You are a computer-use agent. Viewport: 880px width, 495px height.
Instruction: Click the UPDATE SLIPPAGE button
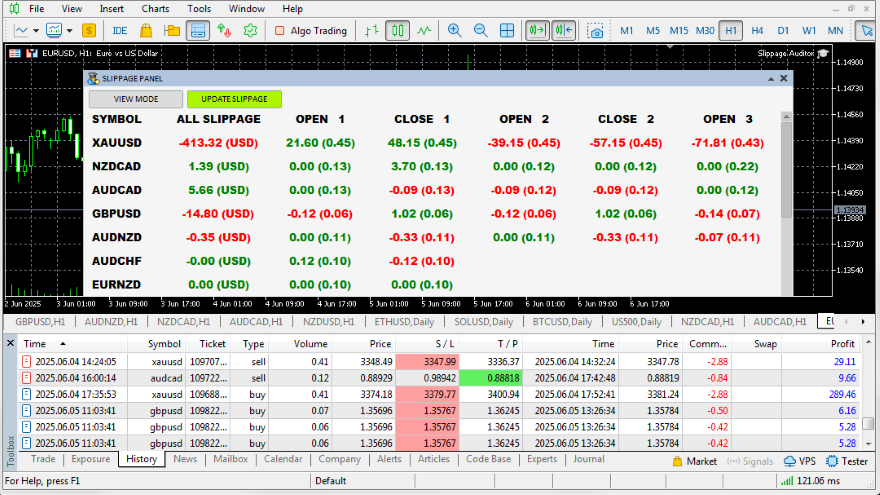click(x=235, y=99)
